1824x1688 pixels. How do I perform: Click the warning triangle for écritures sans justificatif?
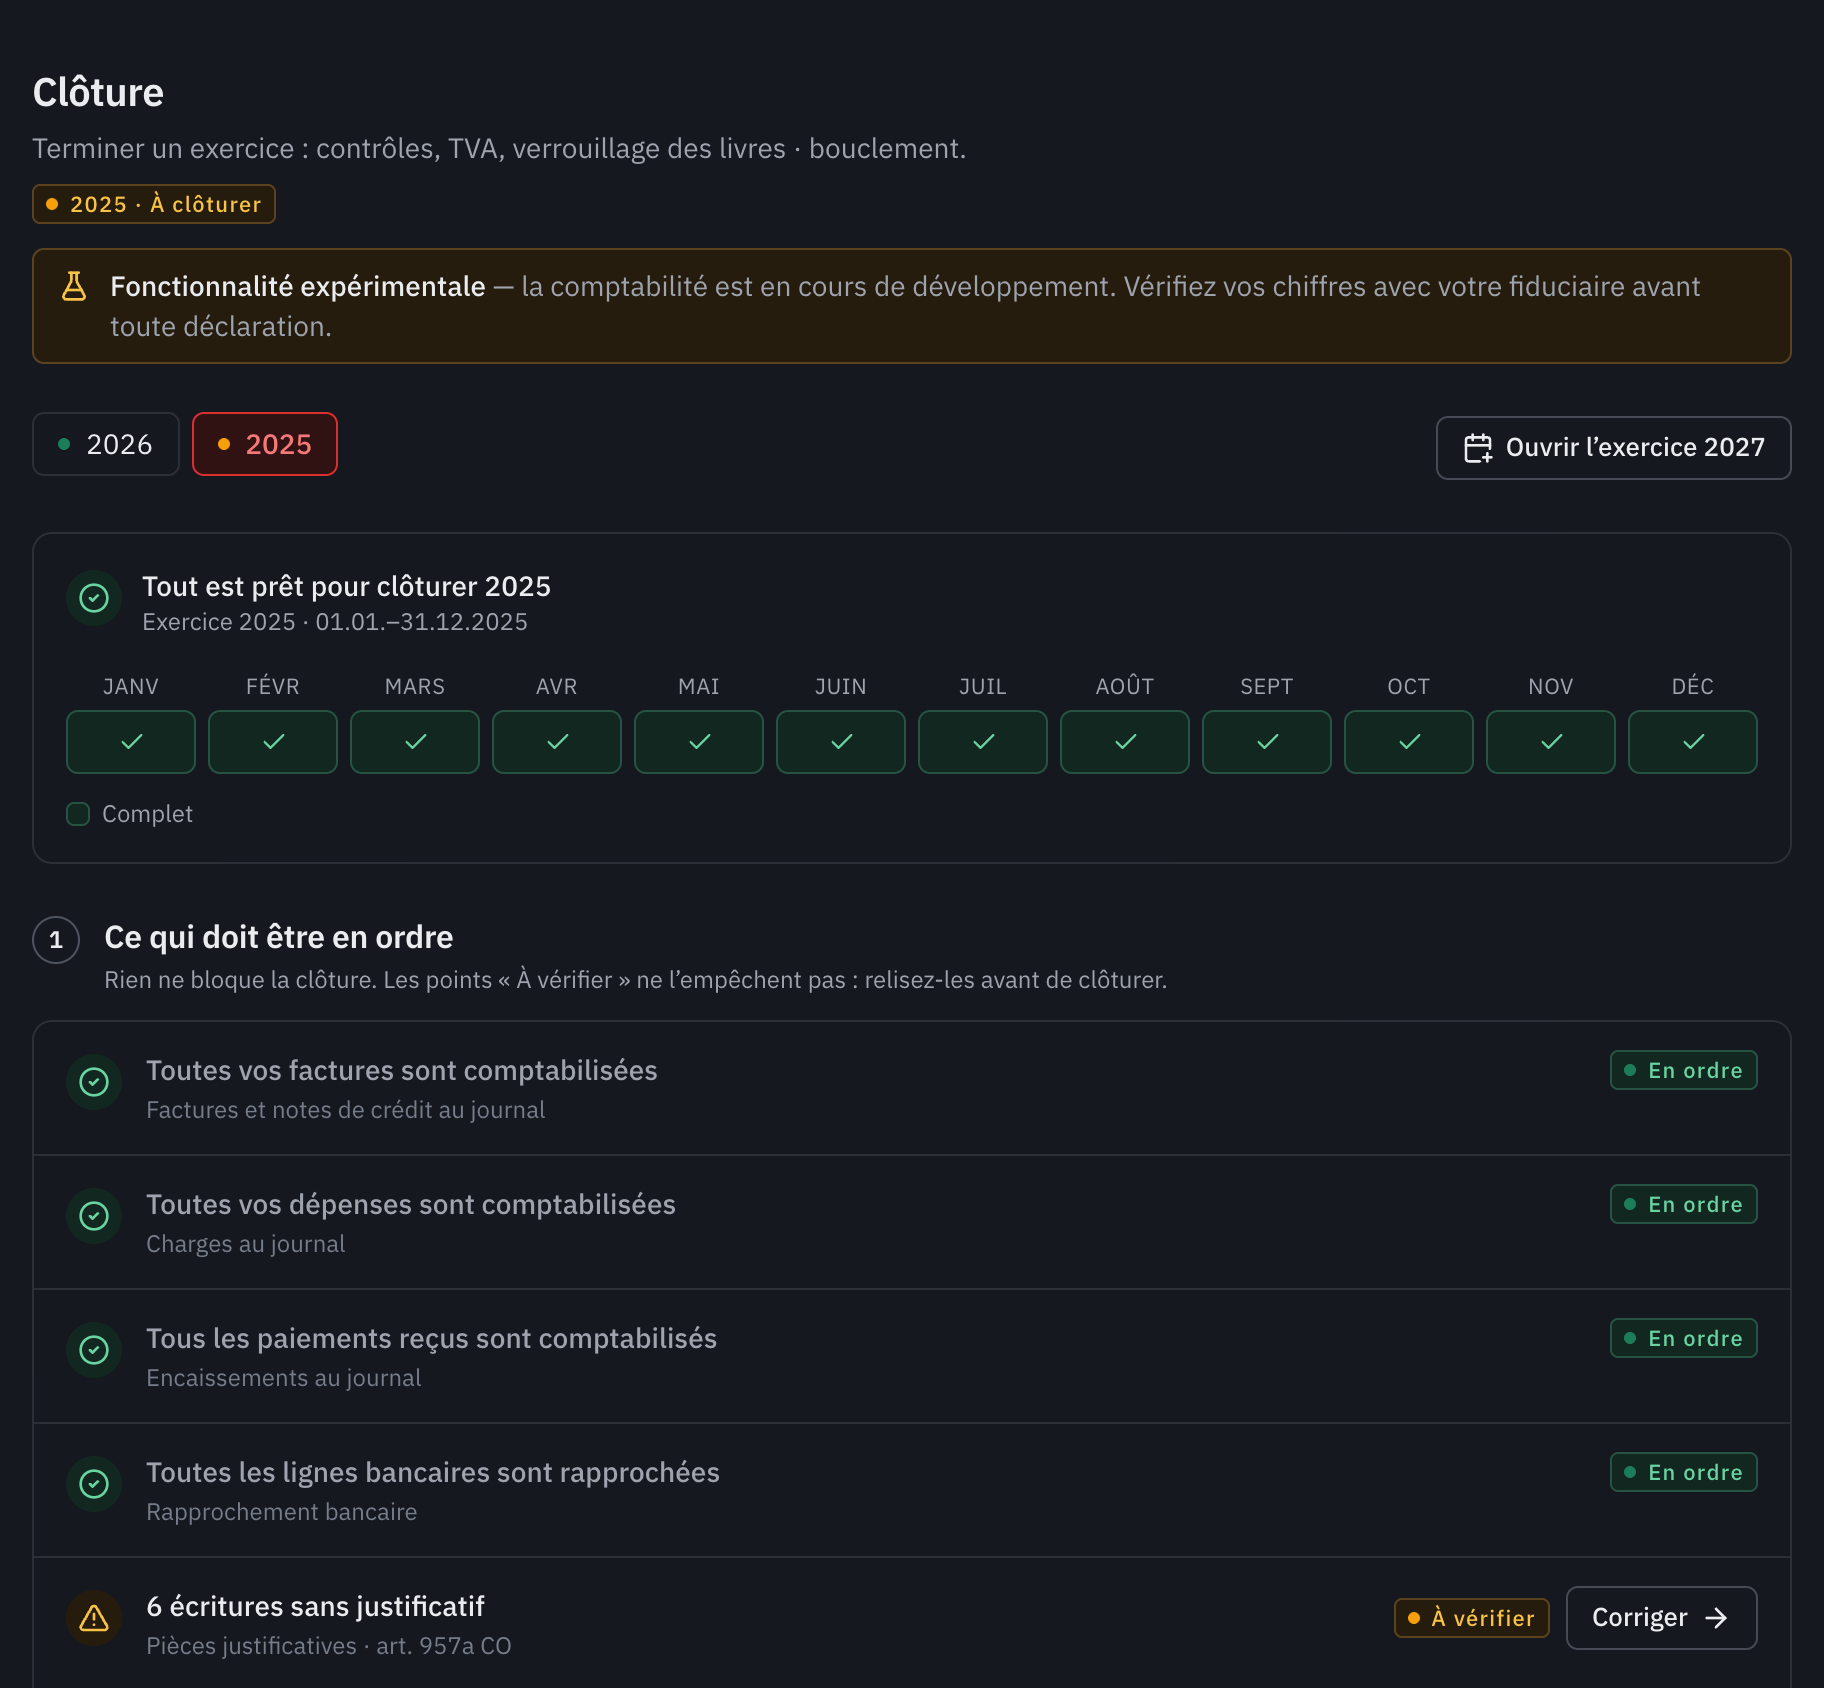pos(94,1618)
